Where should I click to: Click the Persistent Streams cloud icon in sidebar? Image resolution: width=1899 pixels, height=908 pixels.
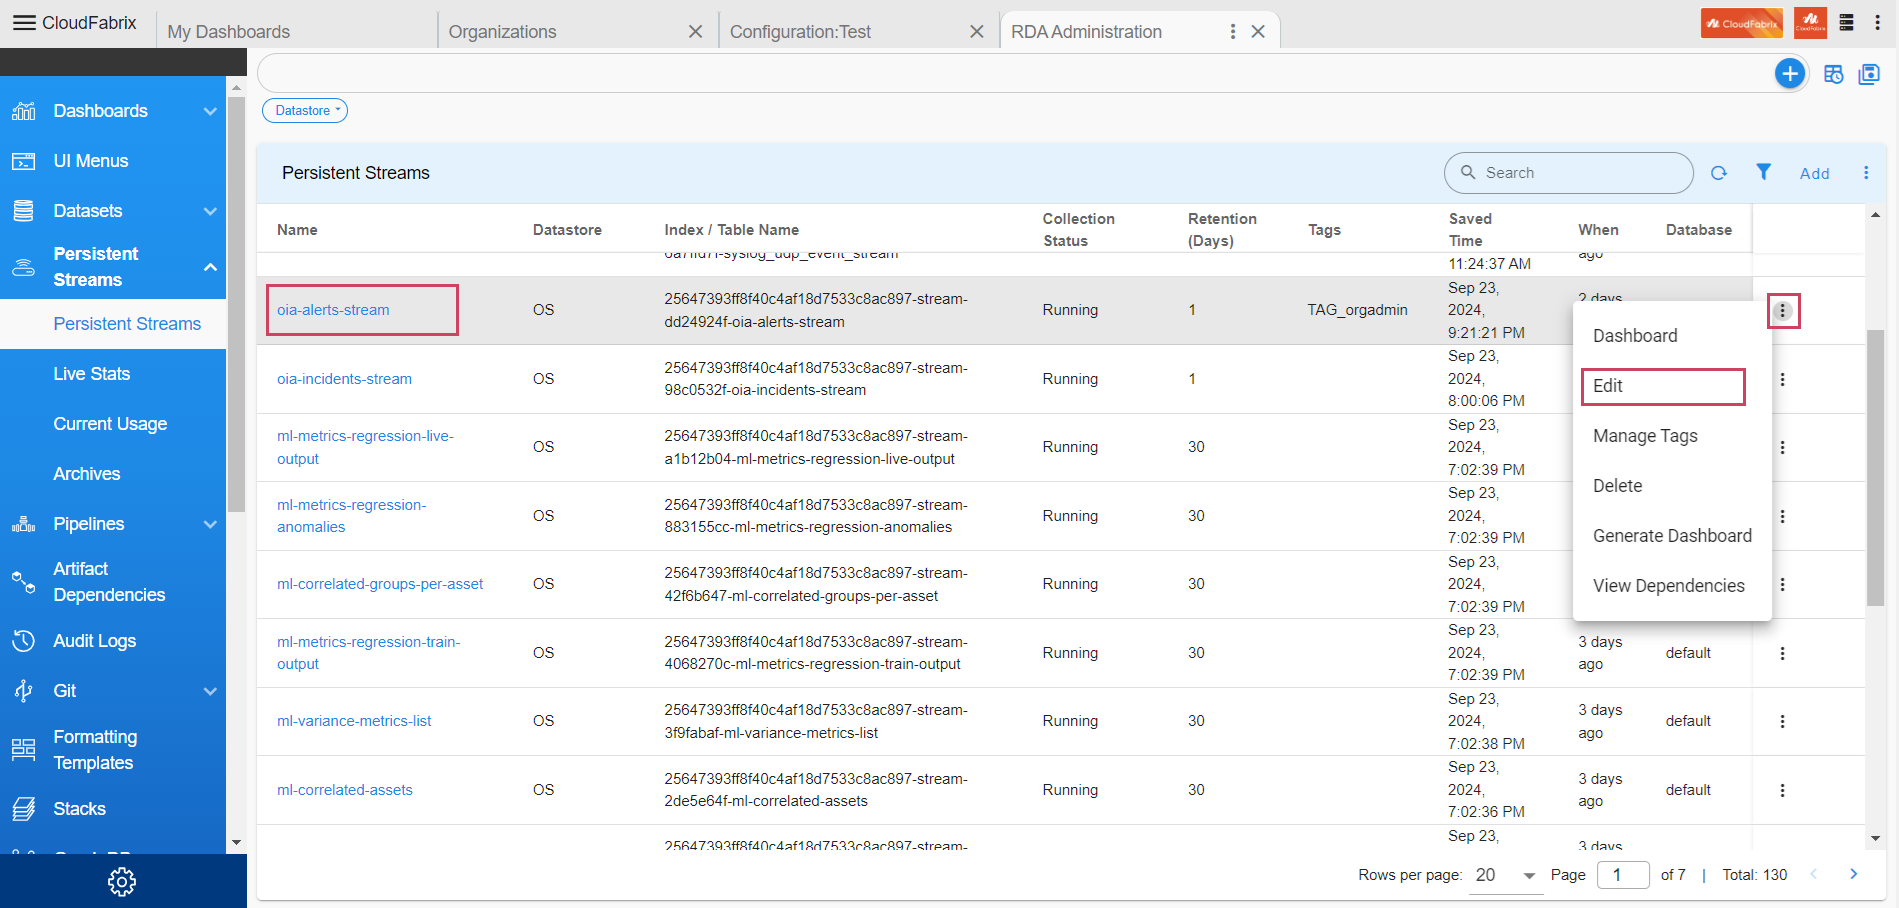[x=23, y=266]
